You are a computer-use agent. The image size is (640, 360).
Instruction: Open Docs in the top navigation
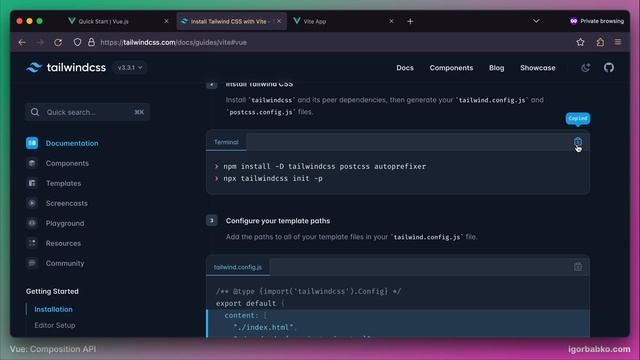[405, 68]
